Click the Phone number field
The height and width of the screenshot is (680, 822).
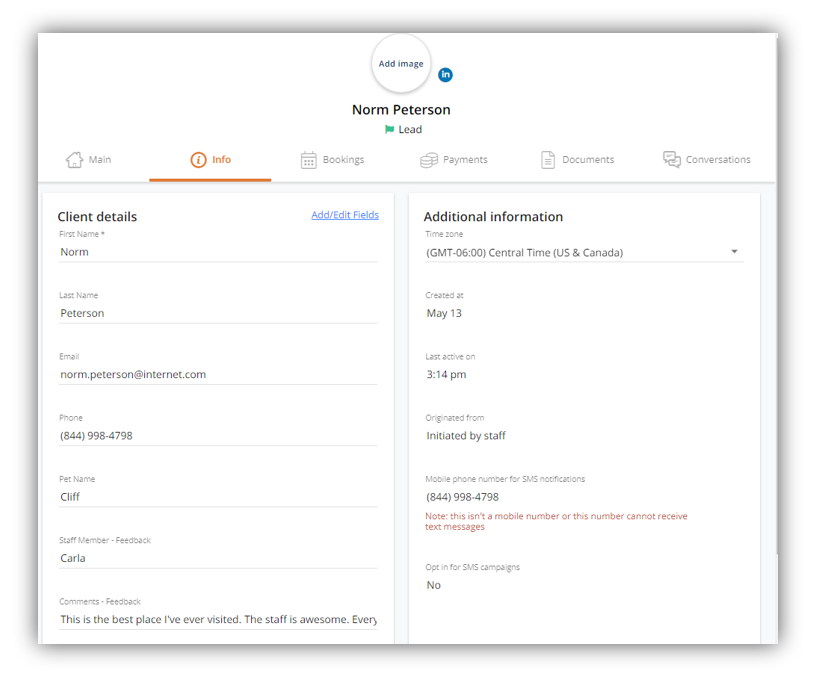(x=218, y=436)
